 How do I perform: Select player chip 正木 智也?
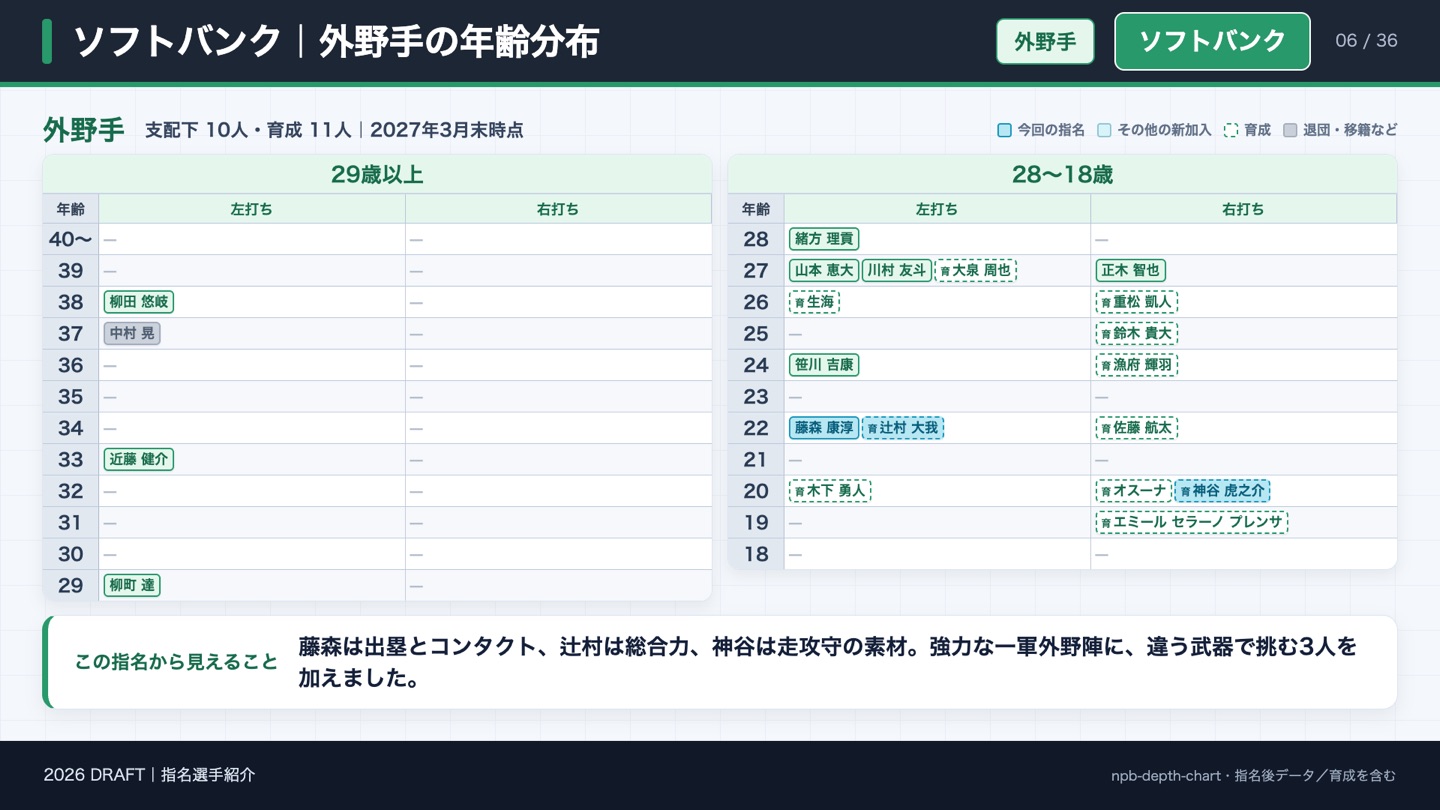pos(1130,271)
